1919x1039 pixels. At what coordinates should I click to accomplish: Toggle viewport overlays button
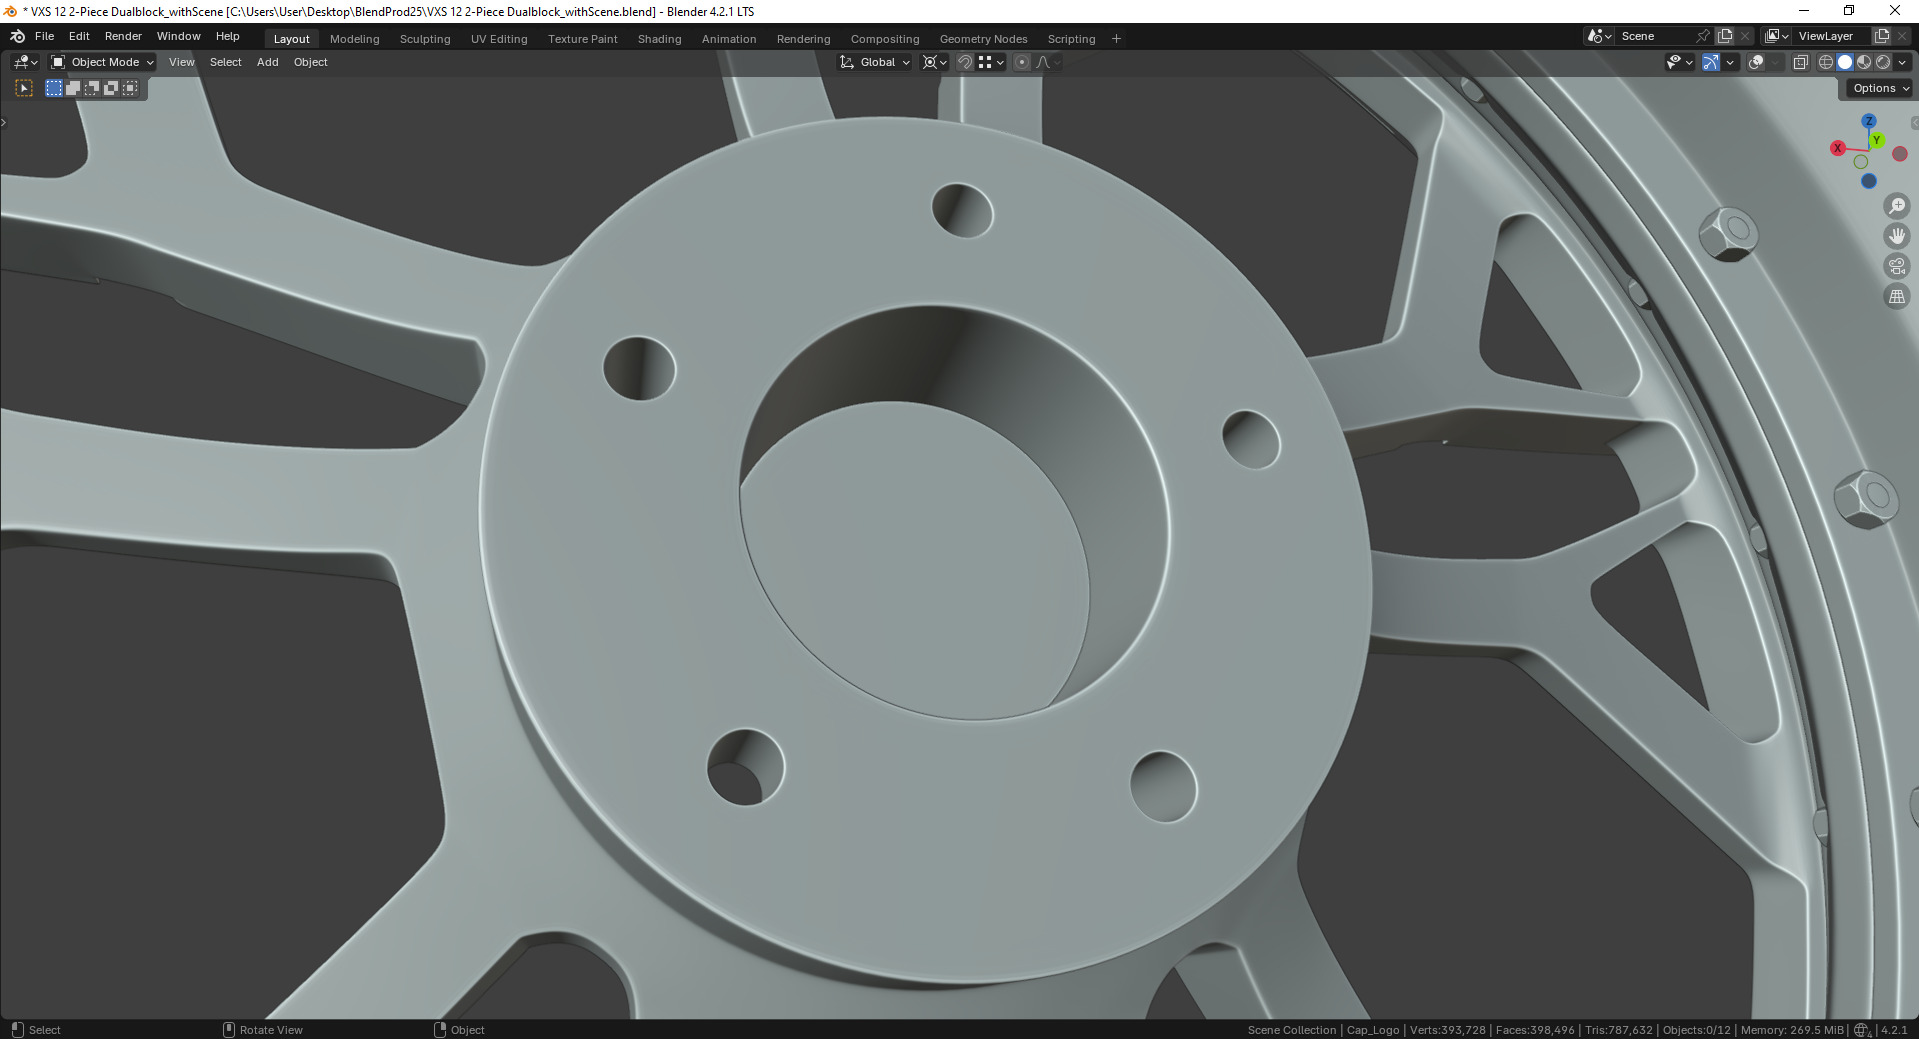coord(1756,62)
